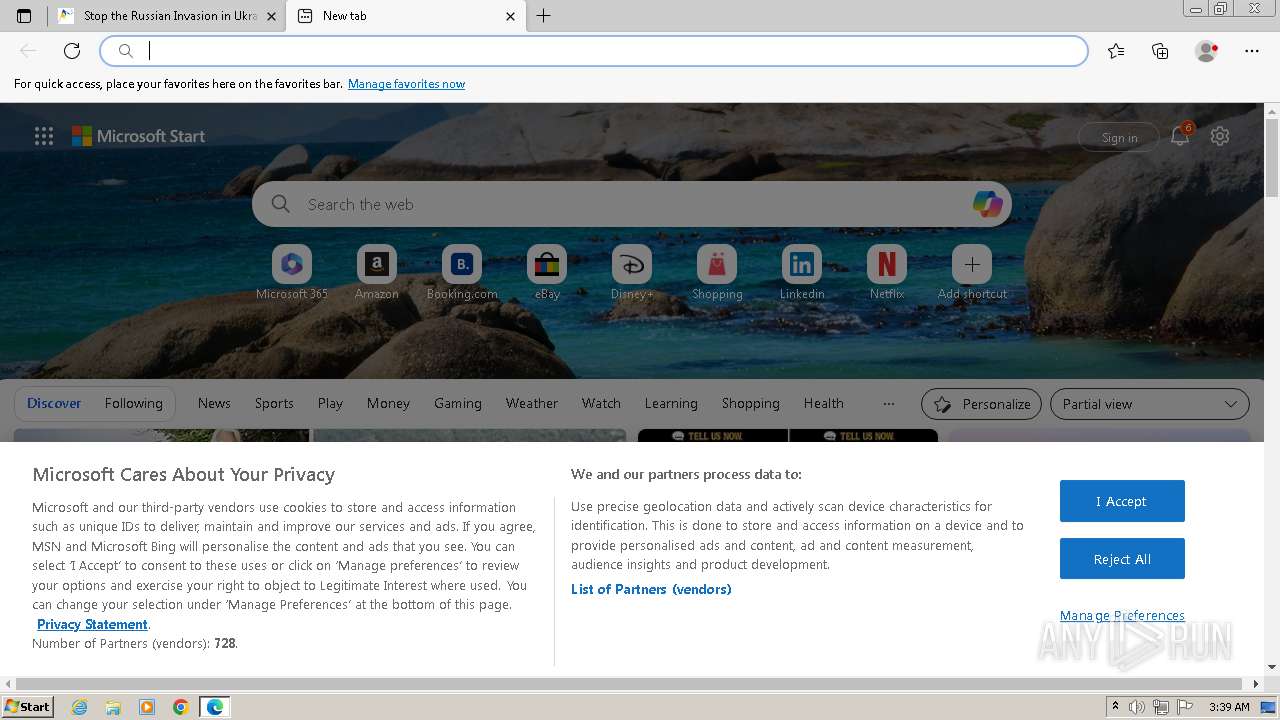Launch Internet Explorer from taskbar

click(79, 707)
